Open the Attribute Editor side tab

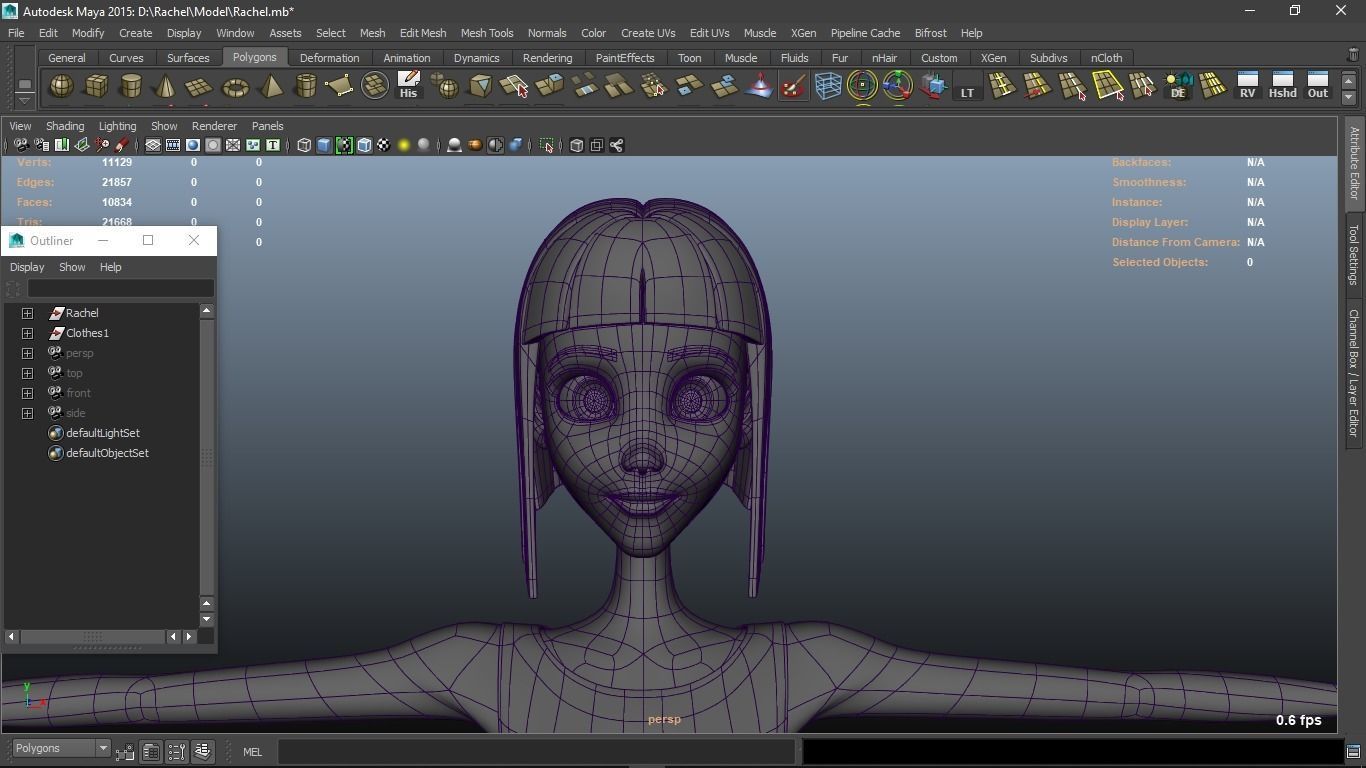[1354, 163]
